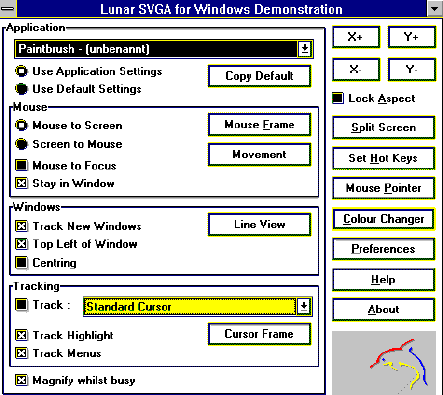Select Use Default Settings radio button

22,89
